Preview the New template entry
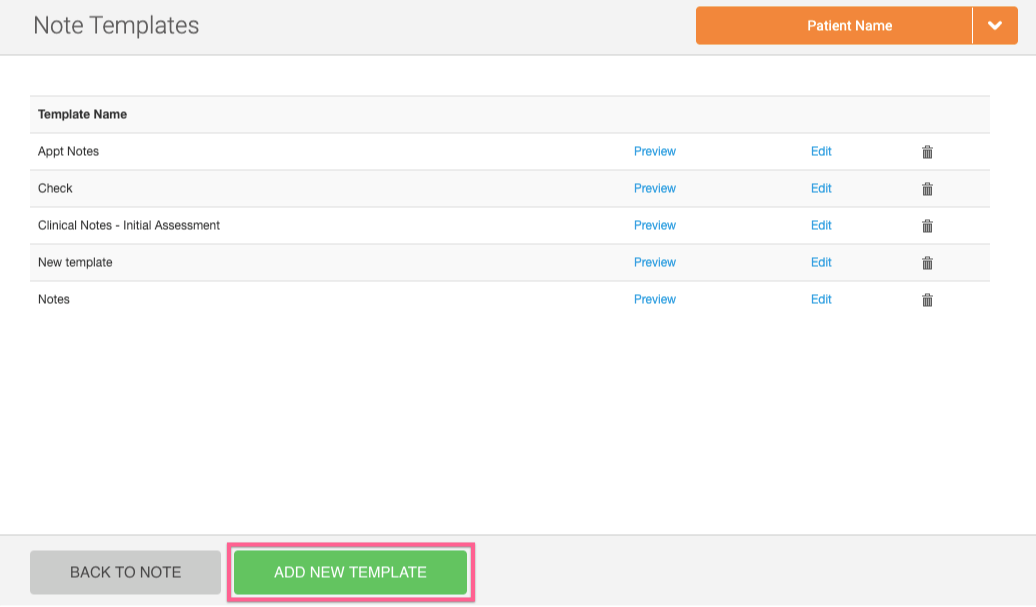1036x607 pixels. click(655, 262)
